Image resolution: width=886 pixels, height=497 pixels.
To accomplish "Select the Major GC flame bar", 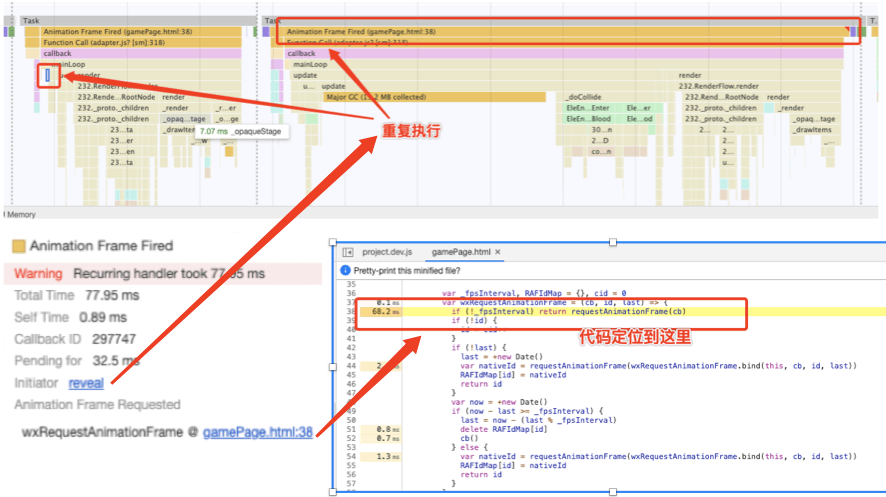I will coord(435,97).
